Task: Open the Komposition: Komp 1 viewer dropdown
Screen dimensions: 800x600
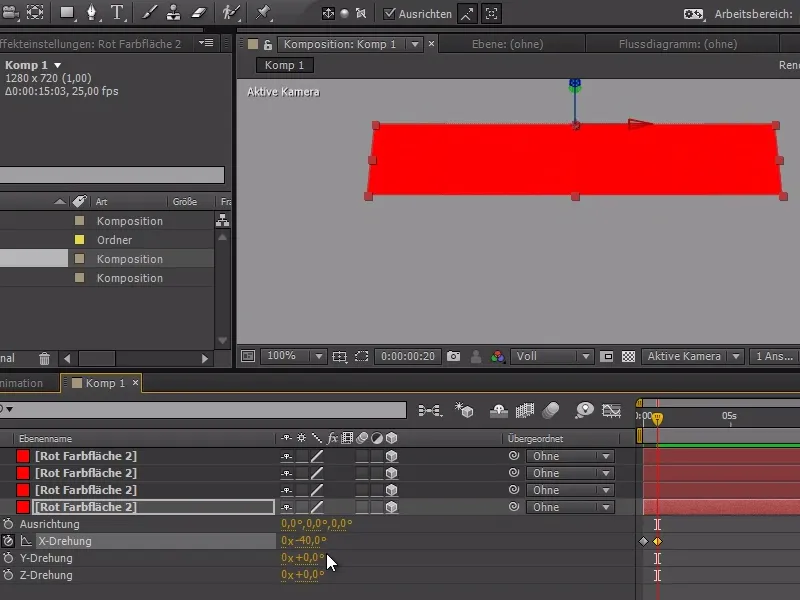Action: [415, 44]
